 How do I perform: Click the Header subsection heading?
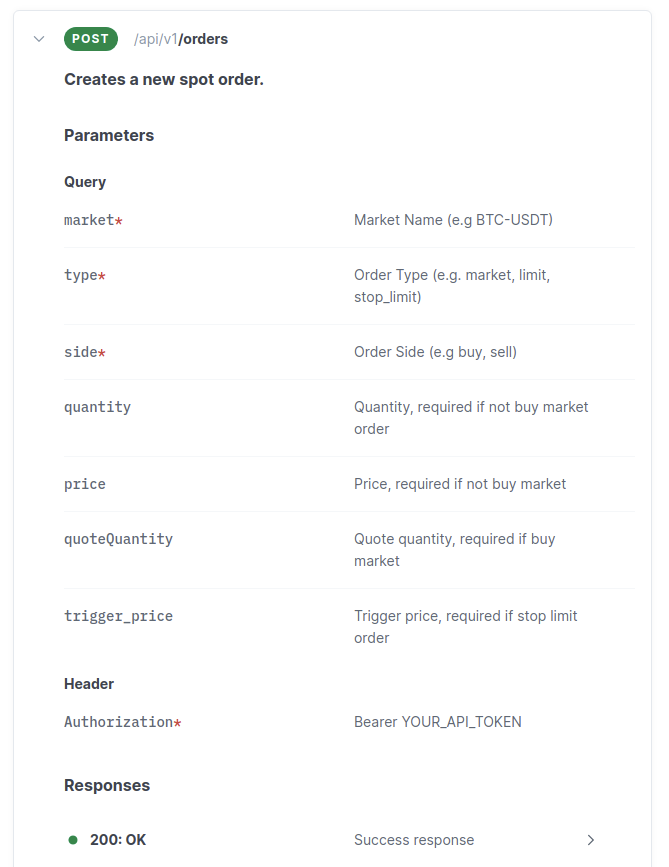[x=89, y=684]
